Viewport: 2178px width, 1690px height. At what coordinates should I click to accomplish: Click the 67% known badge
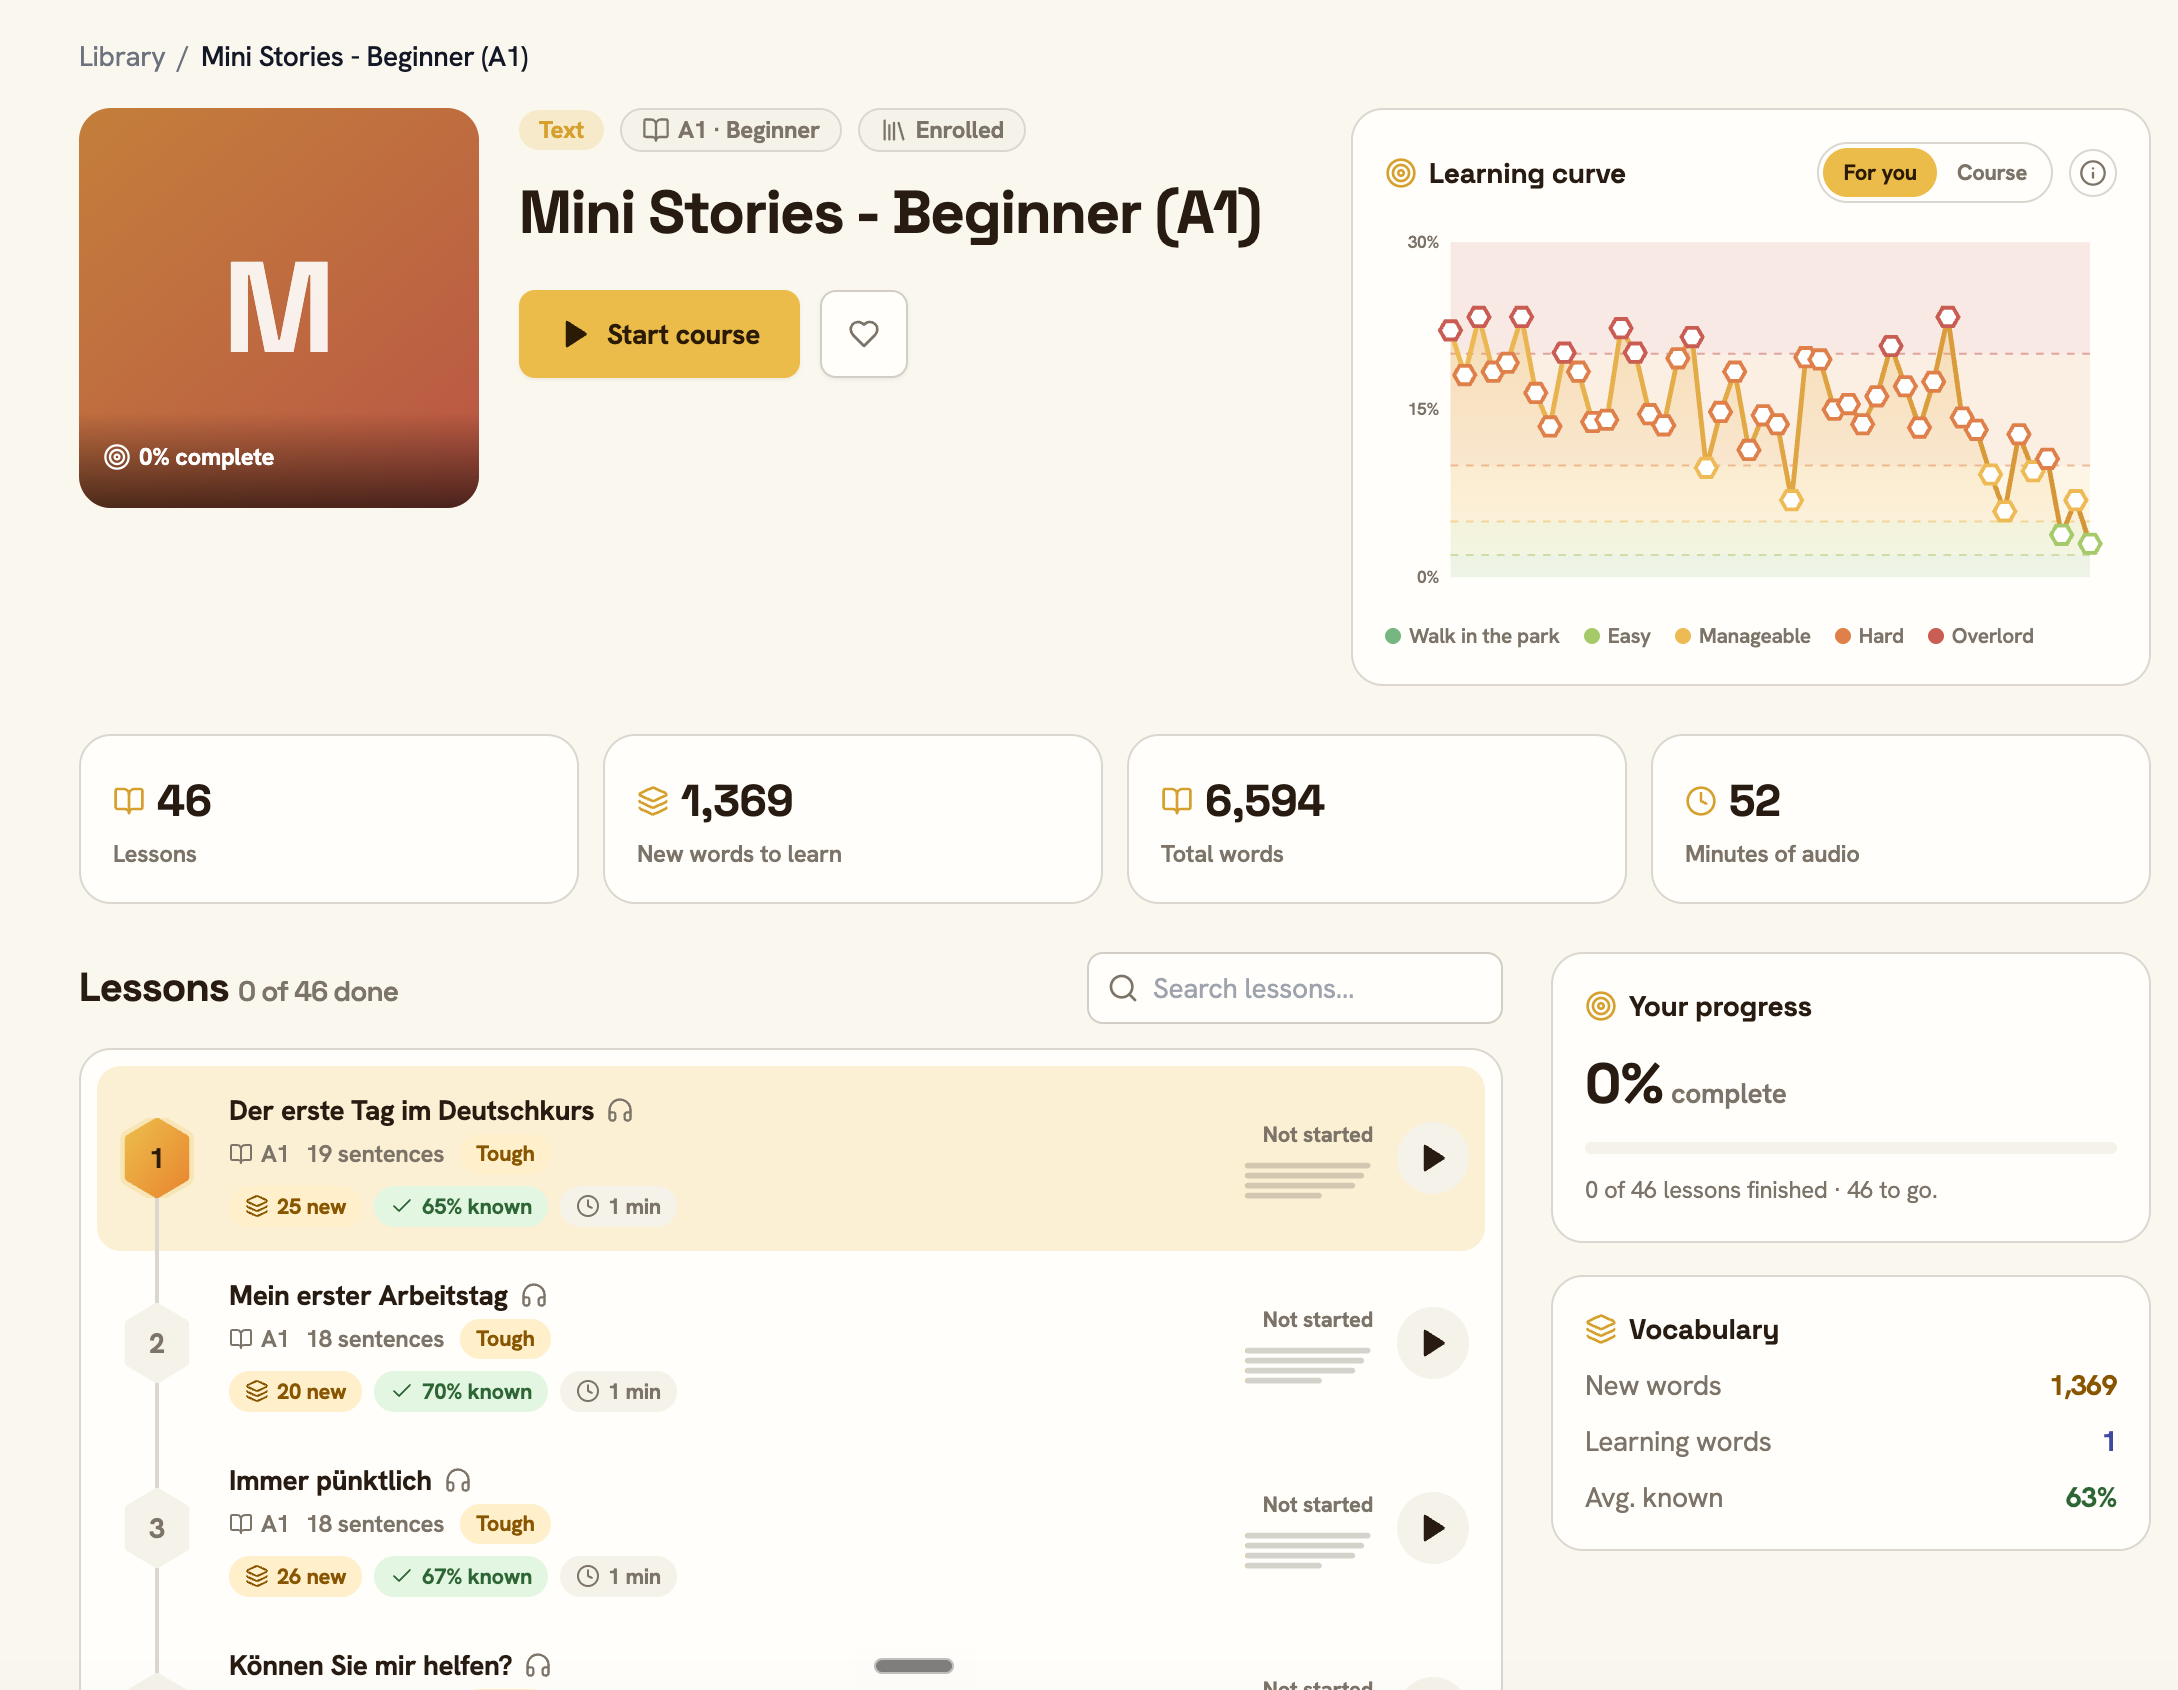[461, 1576]
